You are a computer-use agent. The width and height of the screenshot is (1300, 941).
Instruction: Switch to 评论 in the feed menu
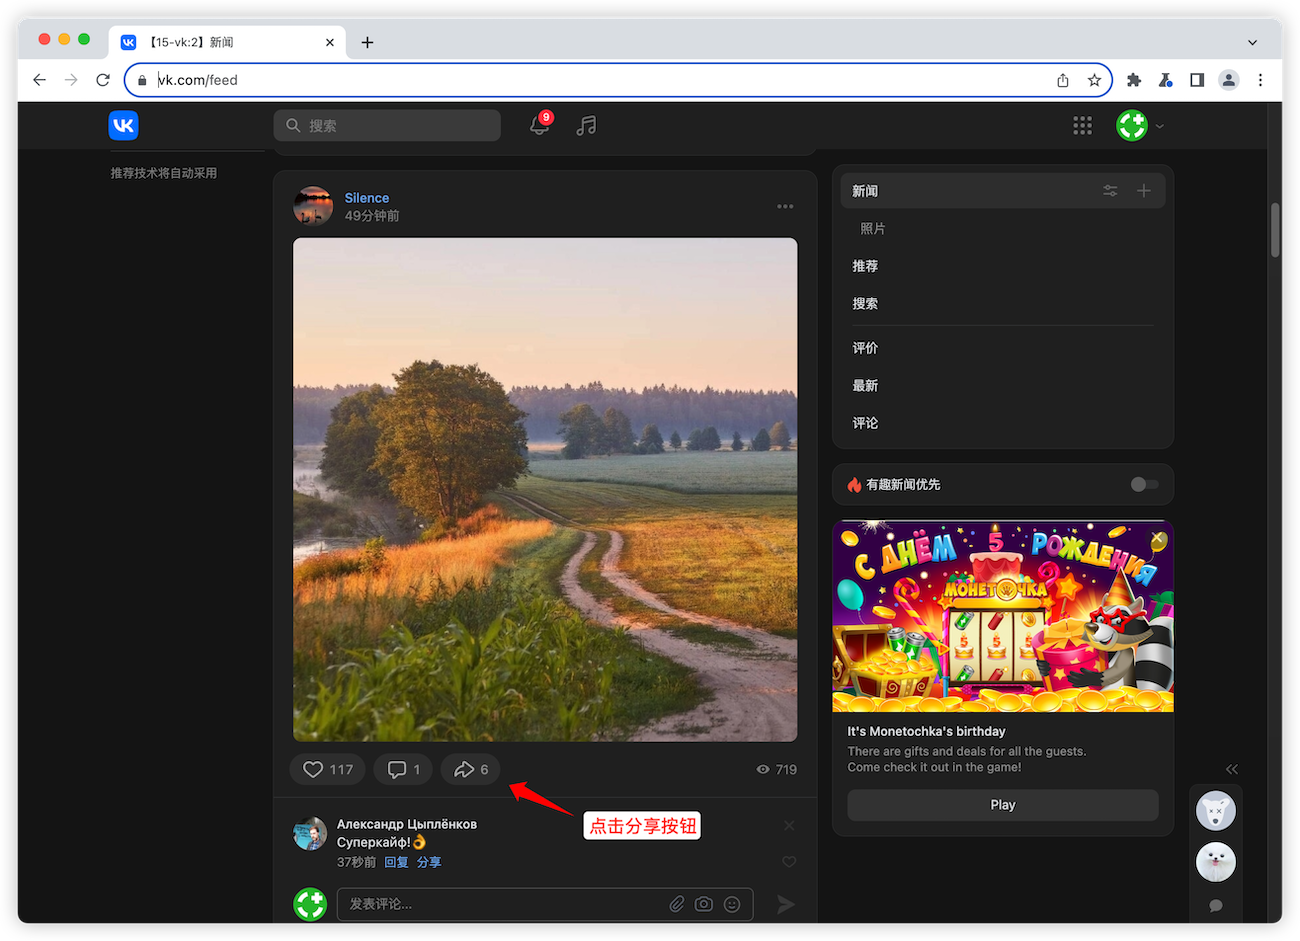[x=865, y=423]
